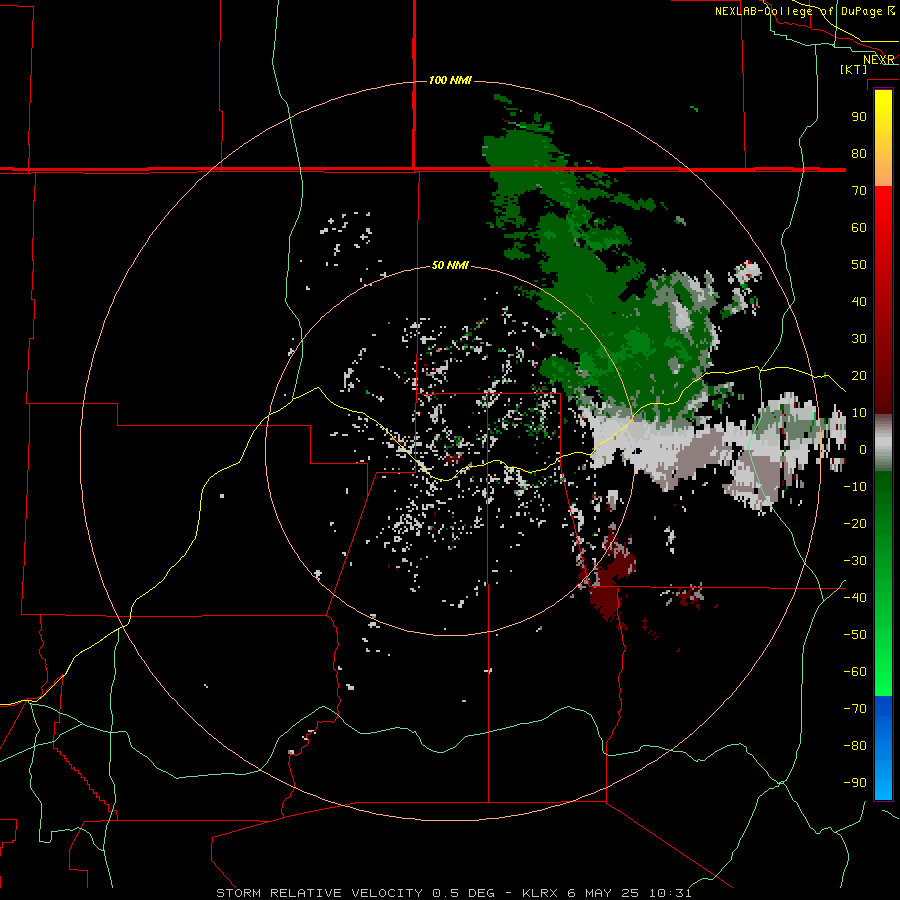Click the 100 NMI range ring label

pyautogui.click(x=450, y=80)
